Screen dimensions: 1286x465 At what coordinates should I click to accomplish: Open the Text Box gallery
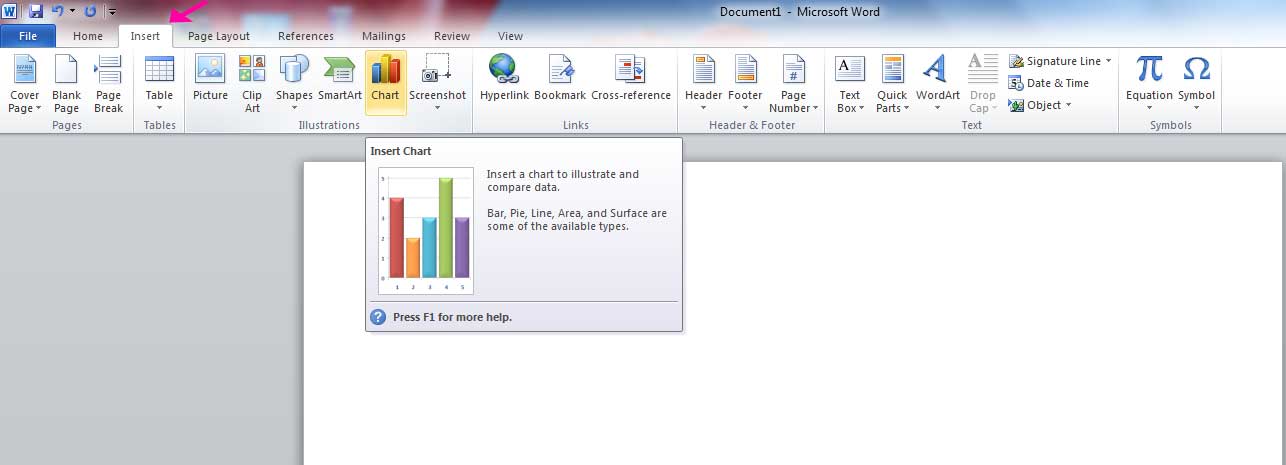(x=849, y=84)
